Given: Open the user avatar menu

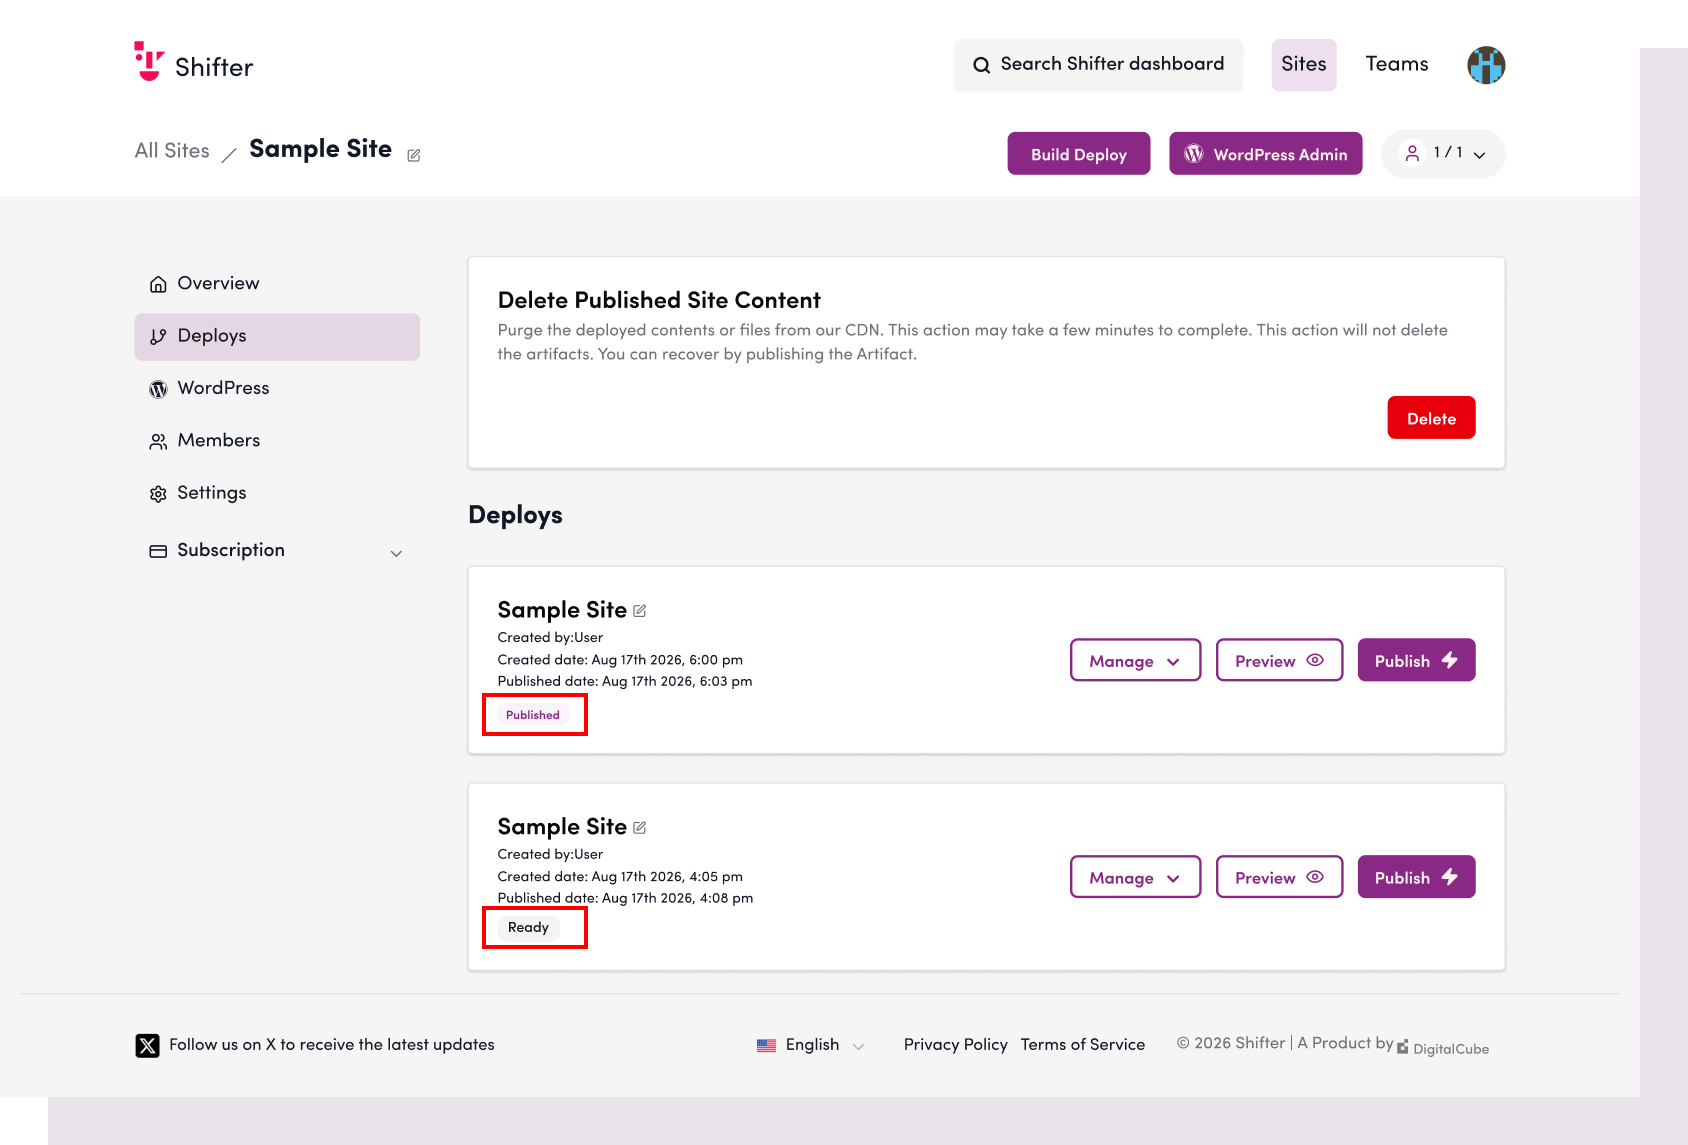Looking at the screenshot, I should point(1486,65).
